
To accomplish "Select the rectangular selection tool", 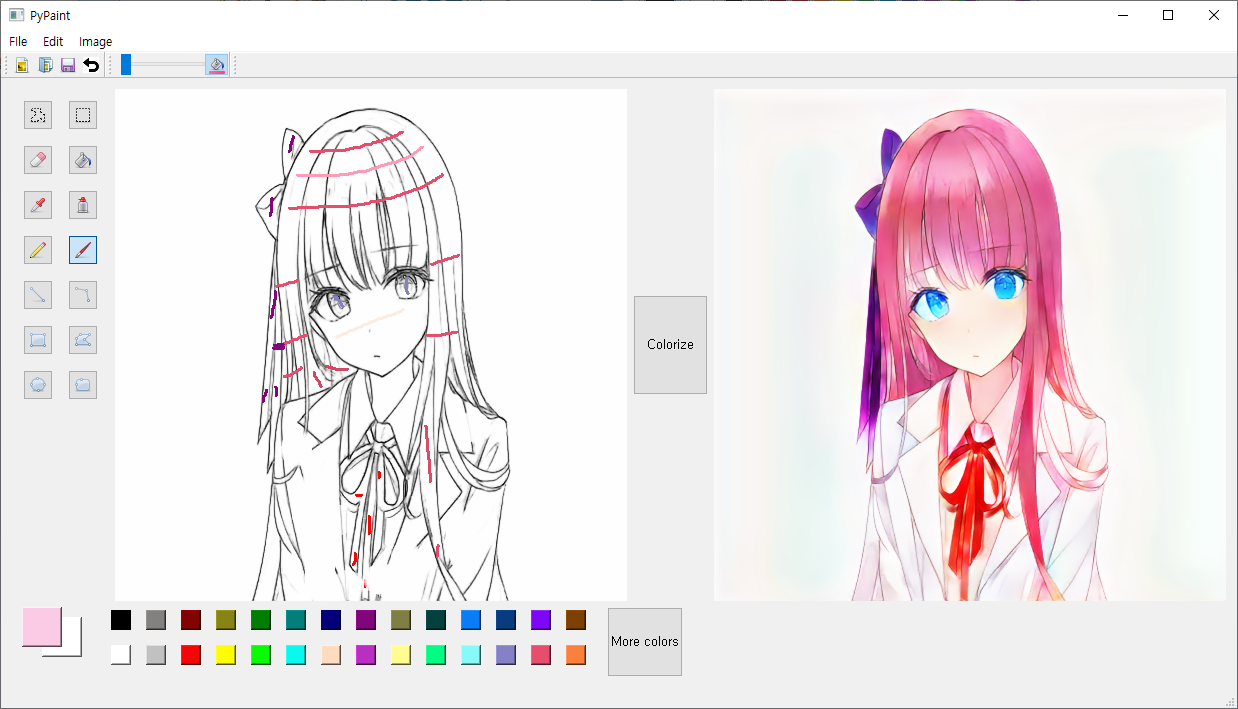I will tap(83, 115).
